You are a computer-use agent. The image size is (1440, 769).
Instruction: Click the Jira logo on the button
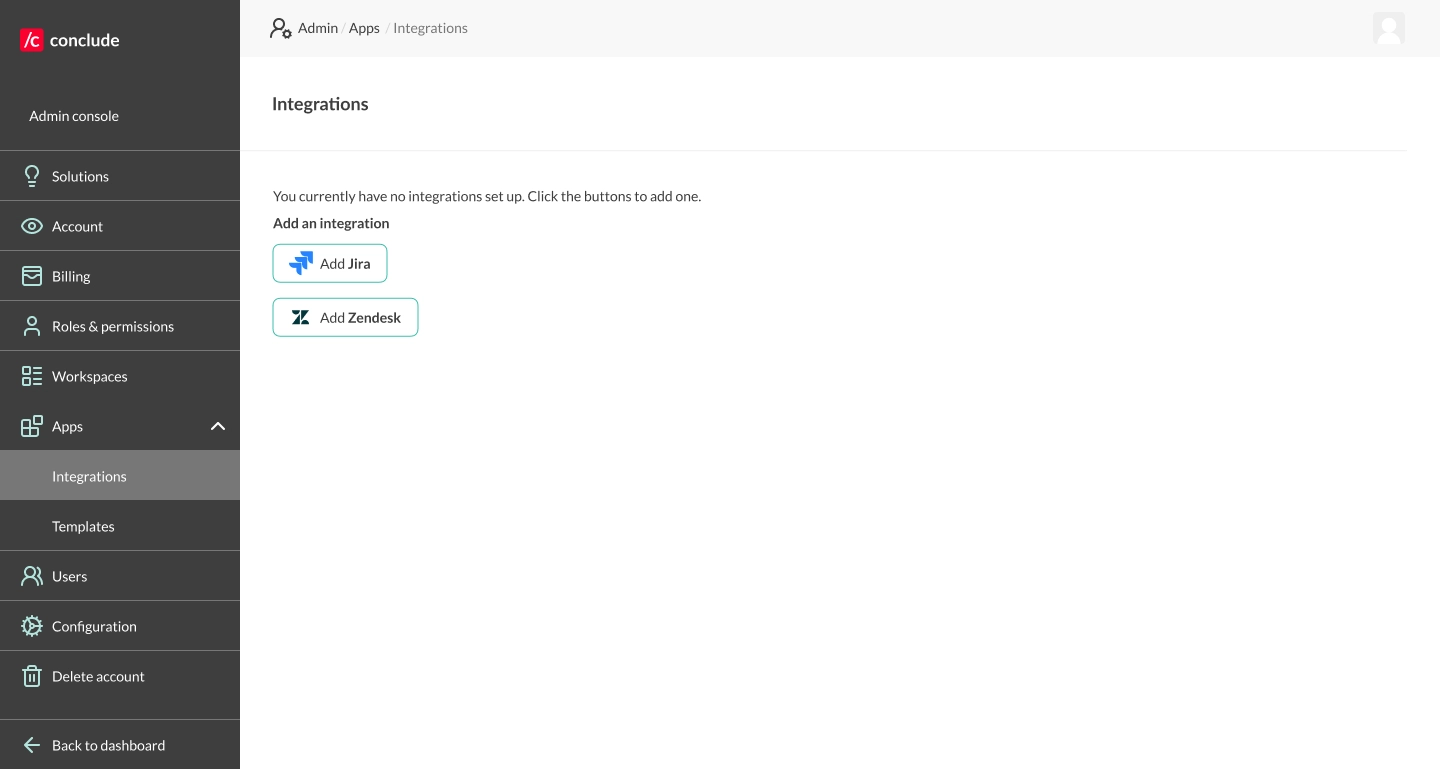pyautogui.click(x=301, y=263)
